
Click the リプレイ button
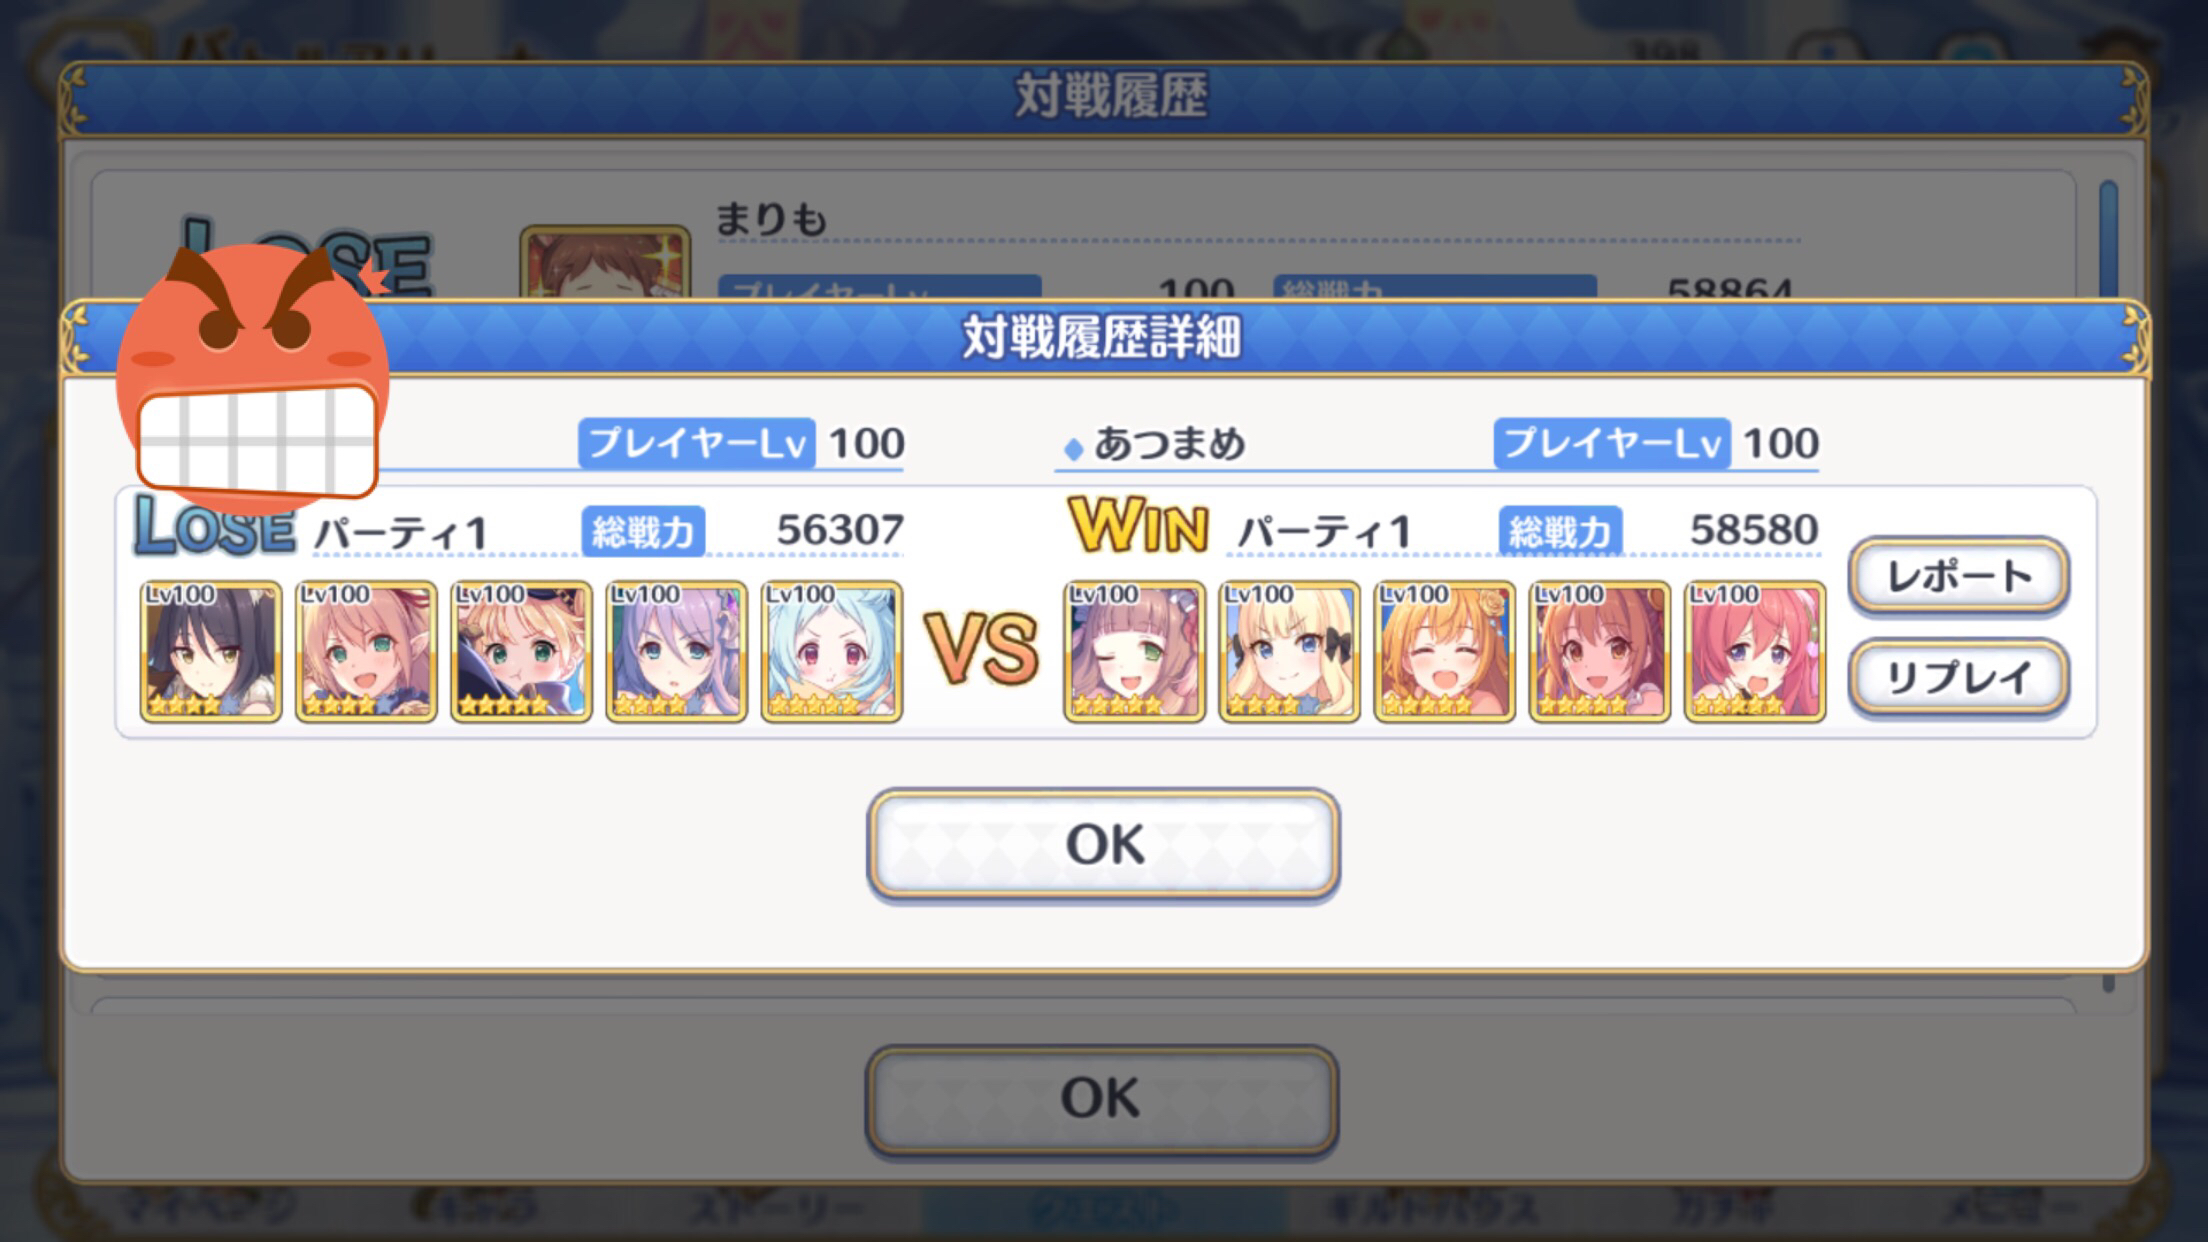[x=1959, y=678]
